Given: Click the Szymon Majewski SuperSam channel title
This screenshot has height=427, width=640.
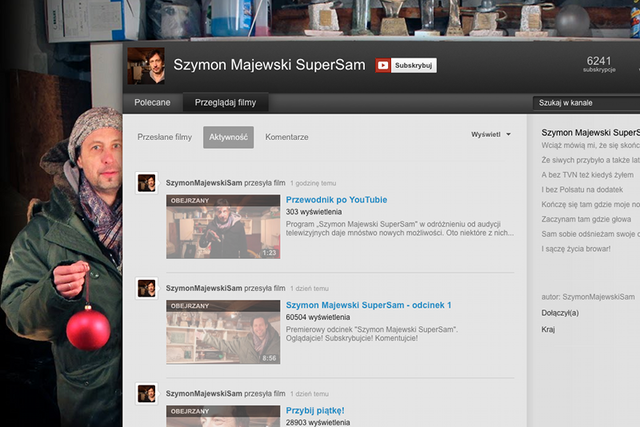Looking at the screenshot, I should coord(269,66).
